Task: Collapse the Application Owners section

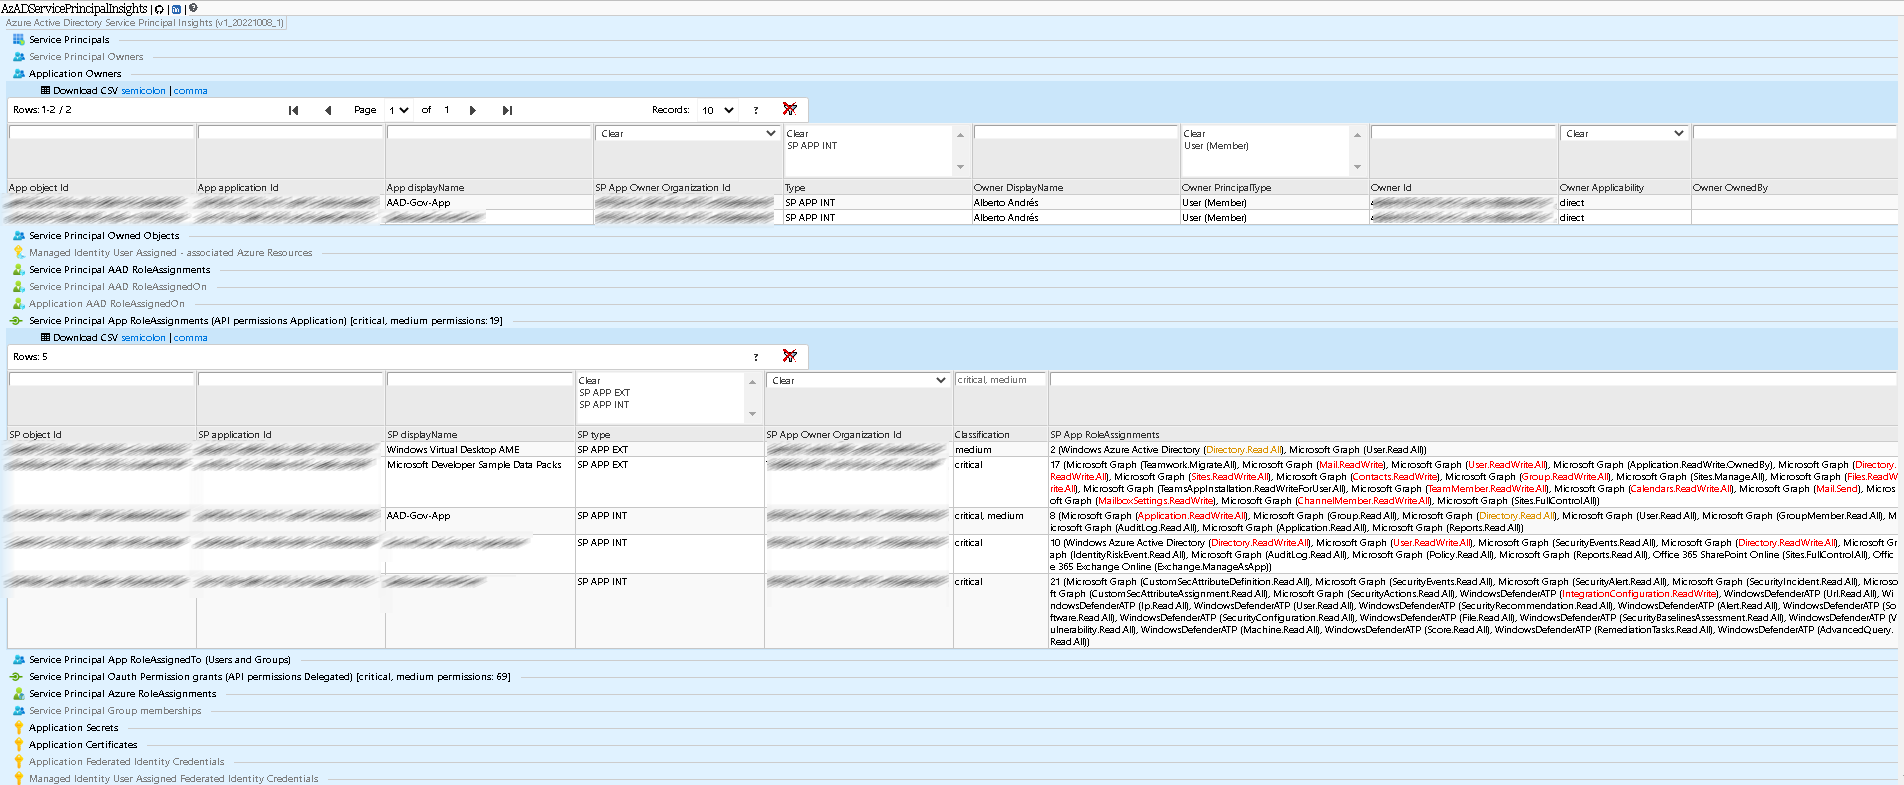Action: [75, 74]
